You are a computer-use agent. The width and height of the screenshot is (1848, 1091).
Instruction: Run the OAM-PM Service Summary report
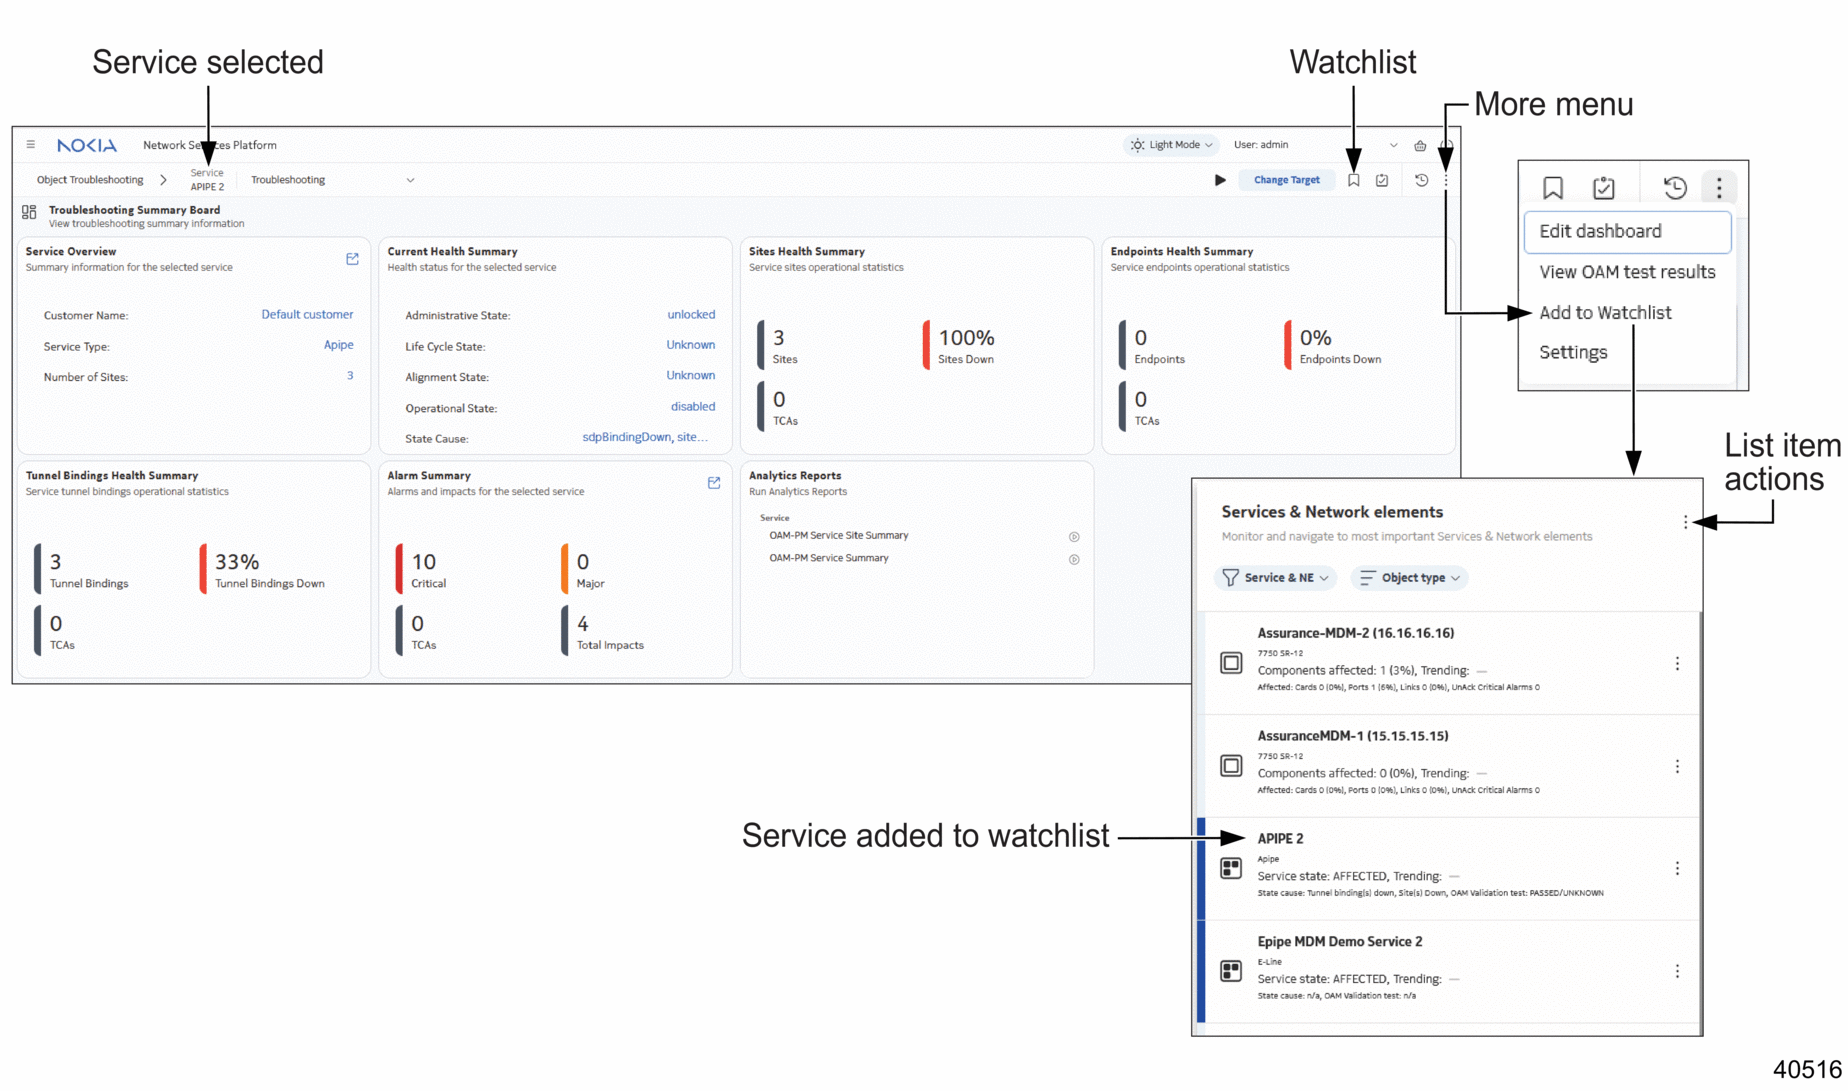click(1074, 559)
